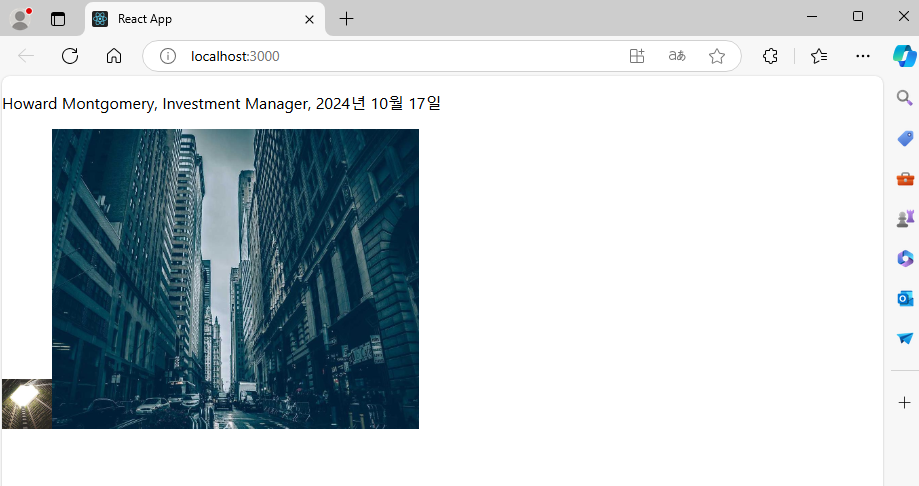Open sidebar Tools briefcase icon
Image resolution: width=919 pixels, height=486 pixels.
click(905, 178)
